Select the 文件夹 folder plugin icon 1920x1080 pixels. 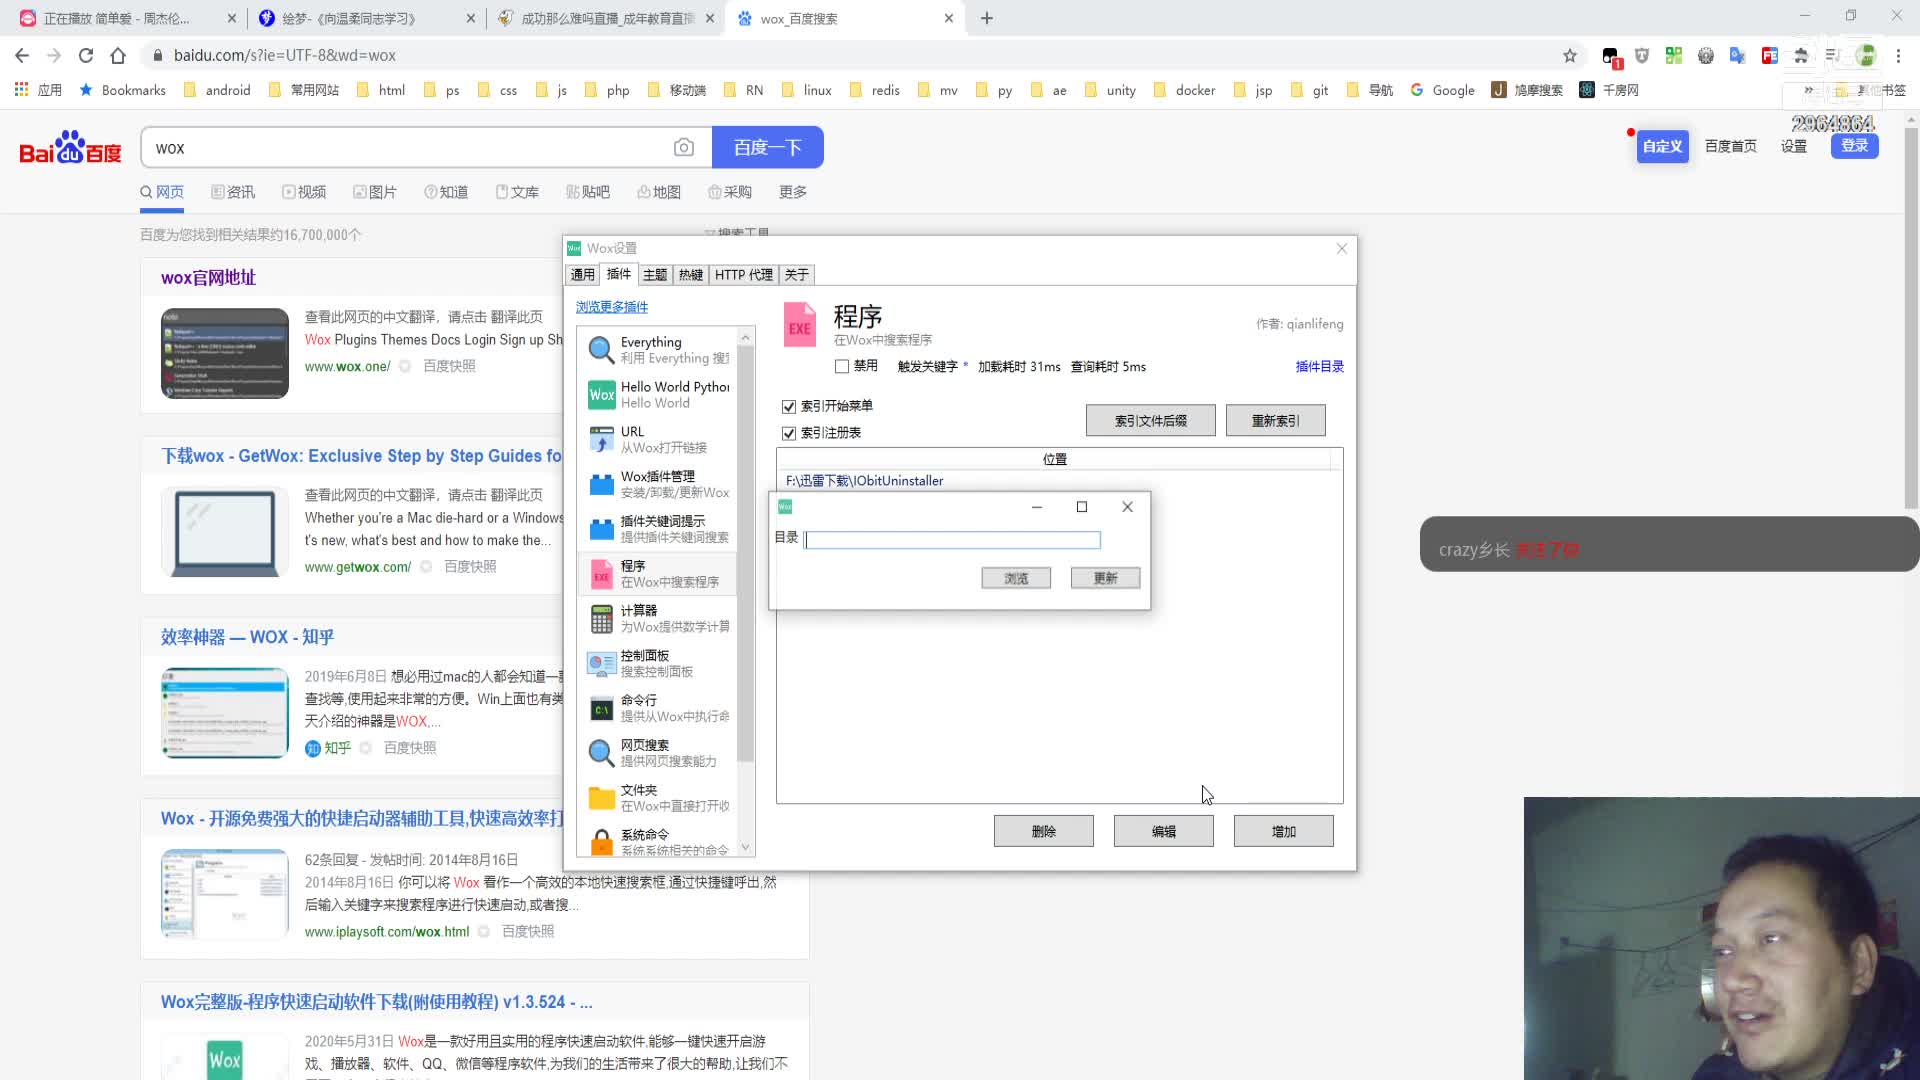click(x=601, y=797)
